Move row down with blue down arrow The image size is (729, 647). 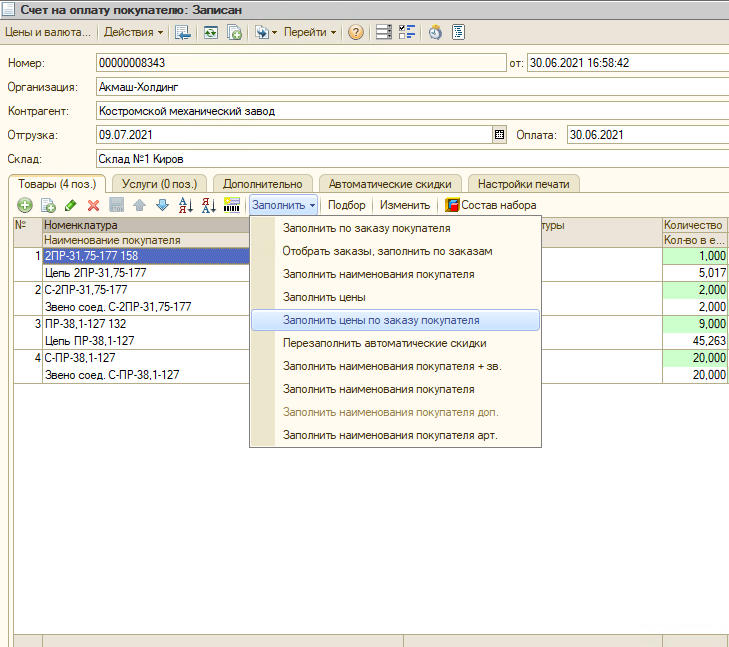click(x=162, y=205)
